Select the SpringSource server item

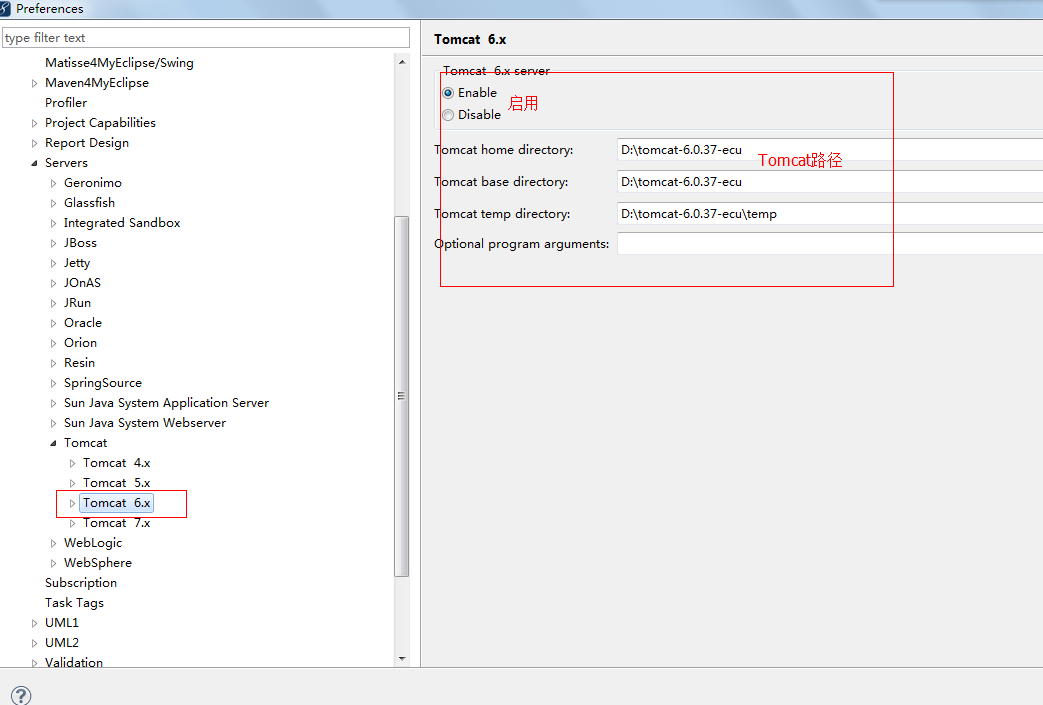pyautogui.click(x=102, y=382)
